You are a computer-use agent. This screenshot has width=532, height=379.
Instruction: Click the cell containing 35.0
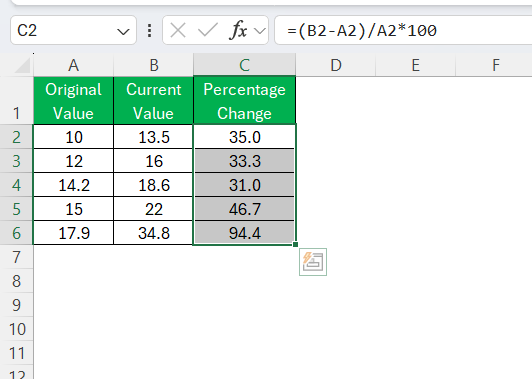coord(244,137)
